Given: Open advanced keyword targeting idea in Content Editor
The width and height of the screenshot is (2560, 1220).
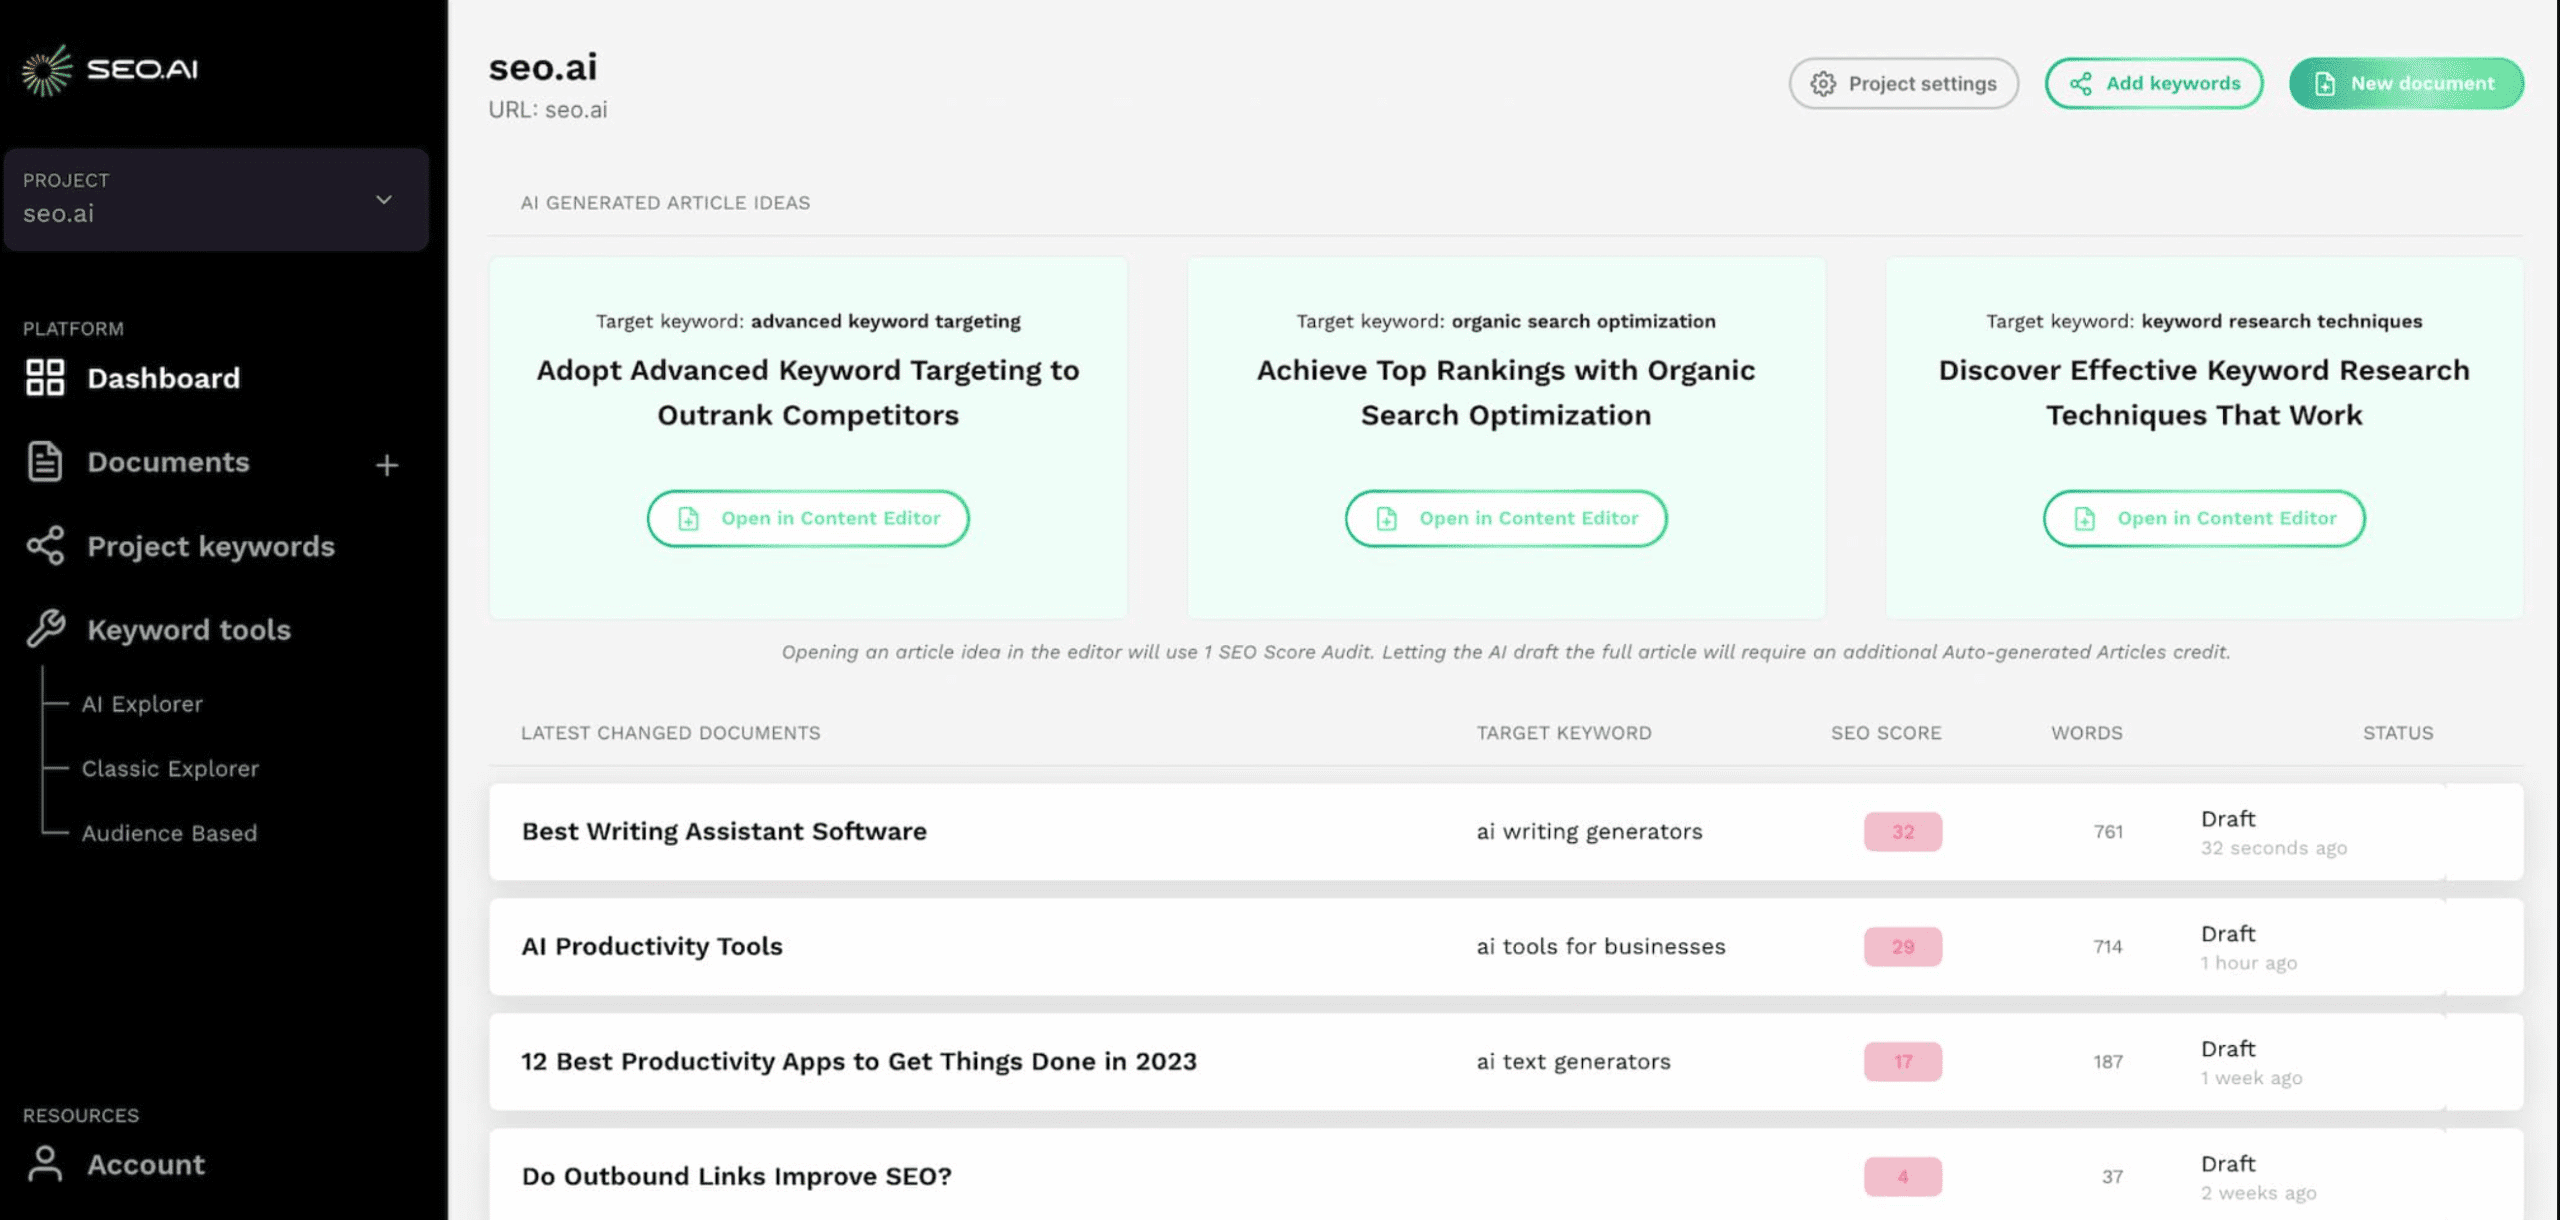Looking at the screenshot, I should (808, 518).
